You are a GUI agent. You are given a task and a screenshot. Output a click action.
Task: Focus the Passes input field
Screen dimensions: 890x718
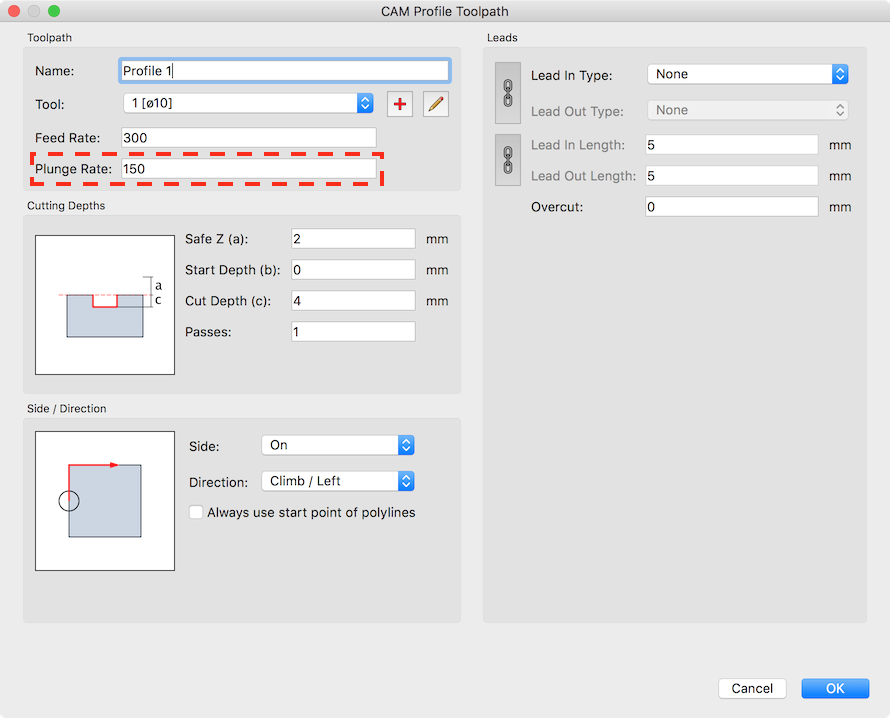tap(353, 332)
